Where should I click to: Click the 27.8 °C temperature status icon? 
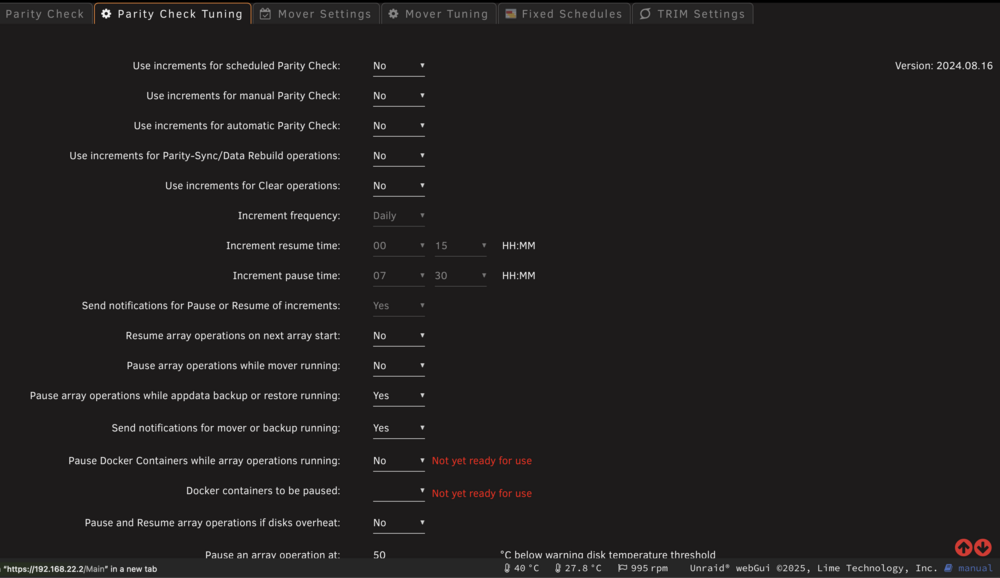click(558, 568)
